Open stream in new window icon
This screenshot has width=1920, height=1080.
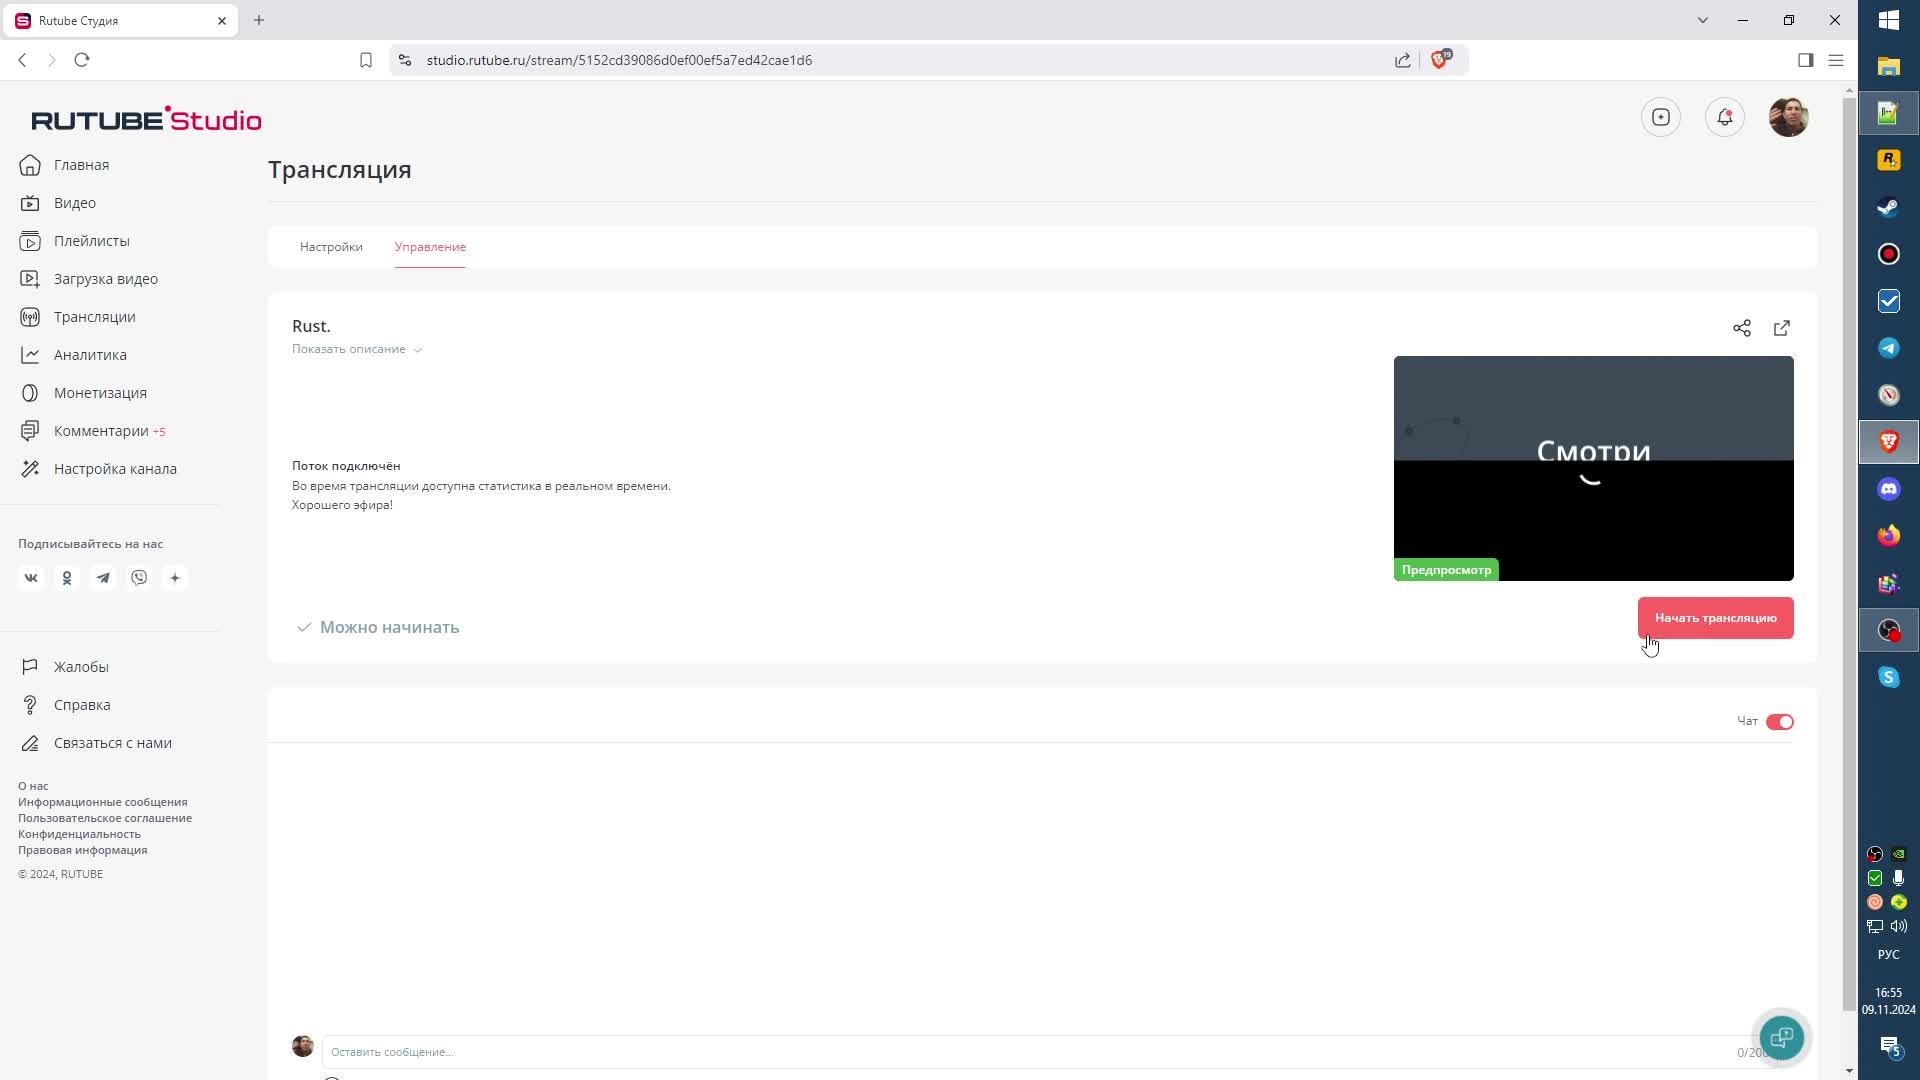coord(1781,328)
